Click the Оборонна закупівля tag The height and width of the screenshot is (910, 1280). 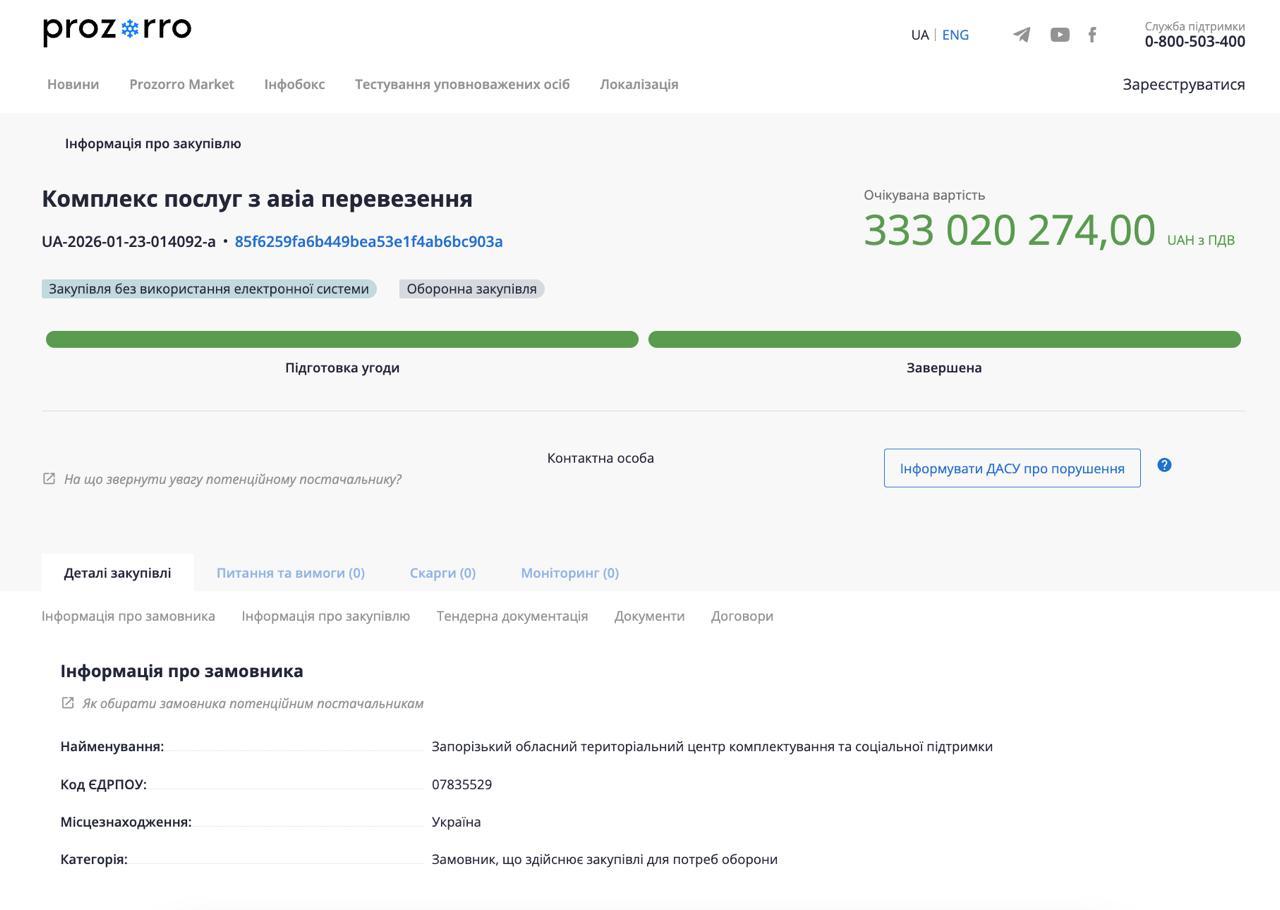[x=471, y=289]
